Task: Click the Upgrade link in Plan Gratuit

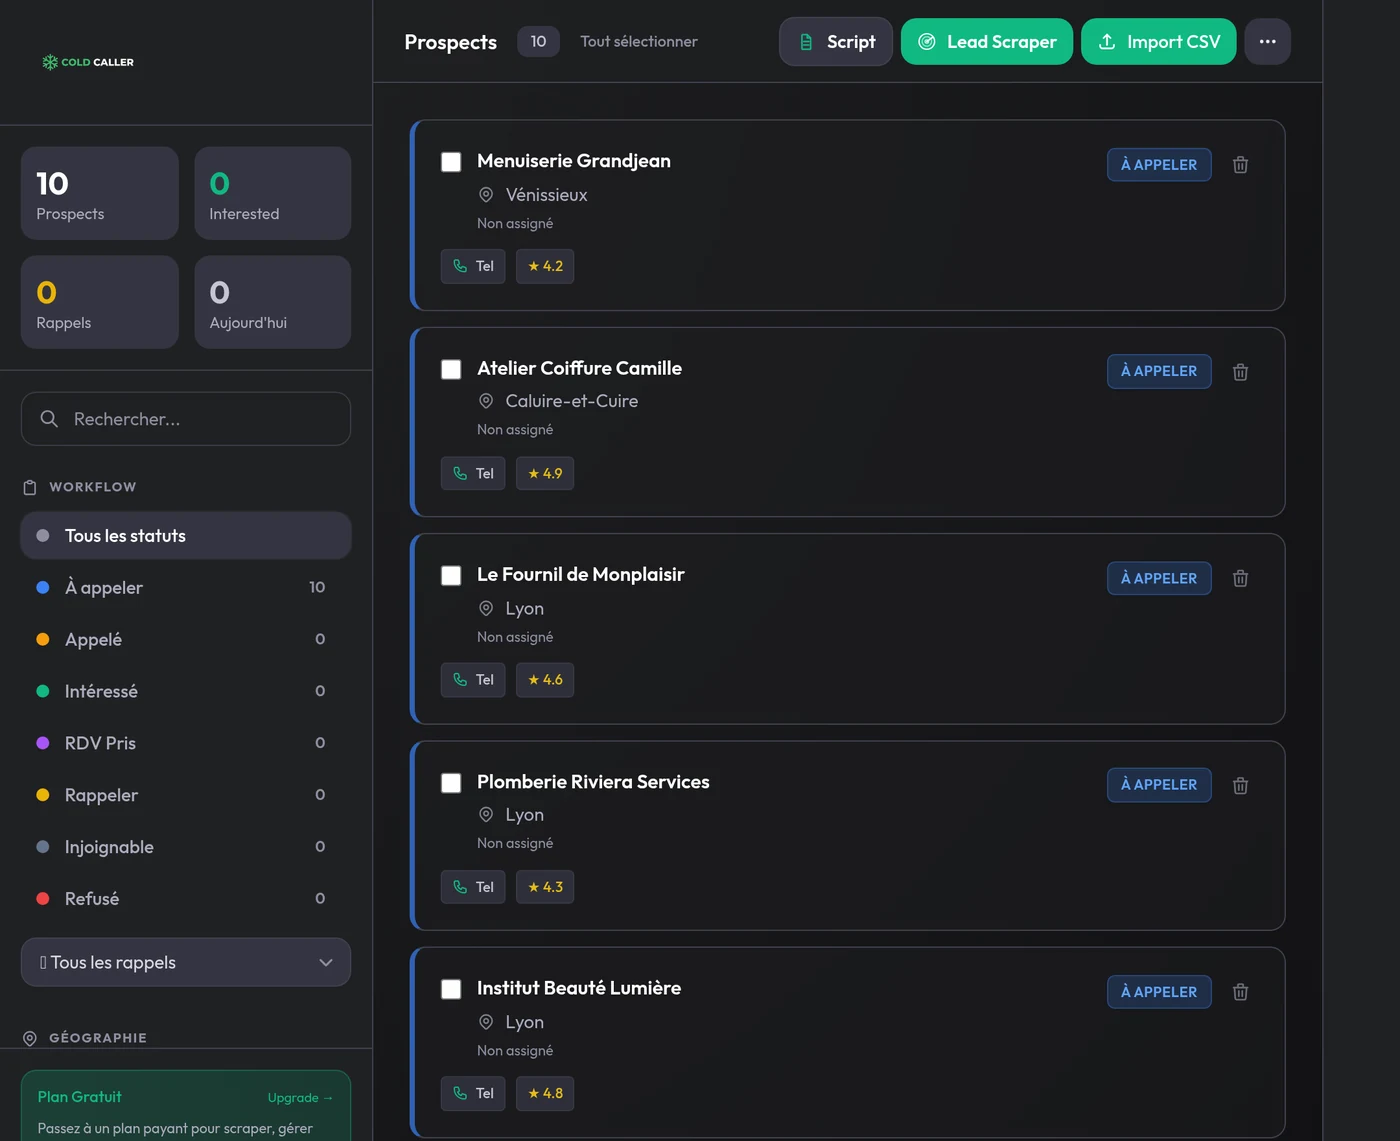Action: 300,1098
